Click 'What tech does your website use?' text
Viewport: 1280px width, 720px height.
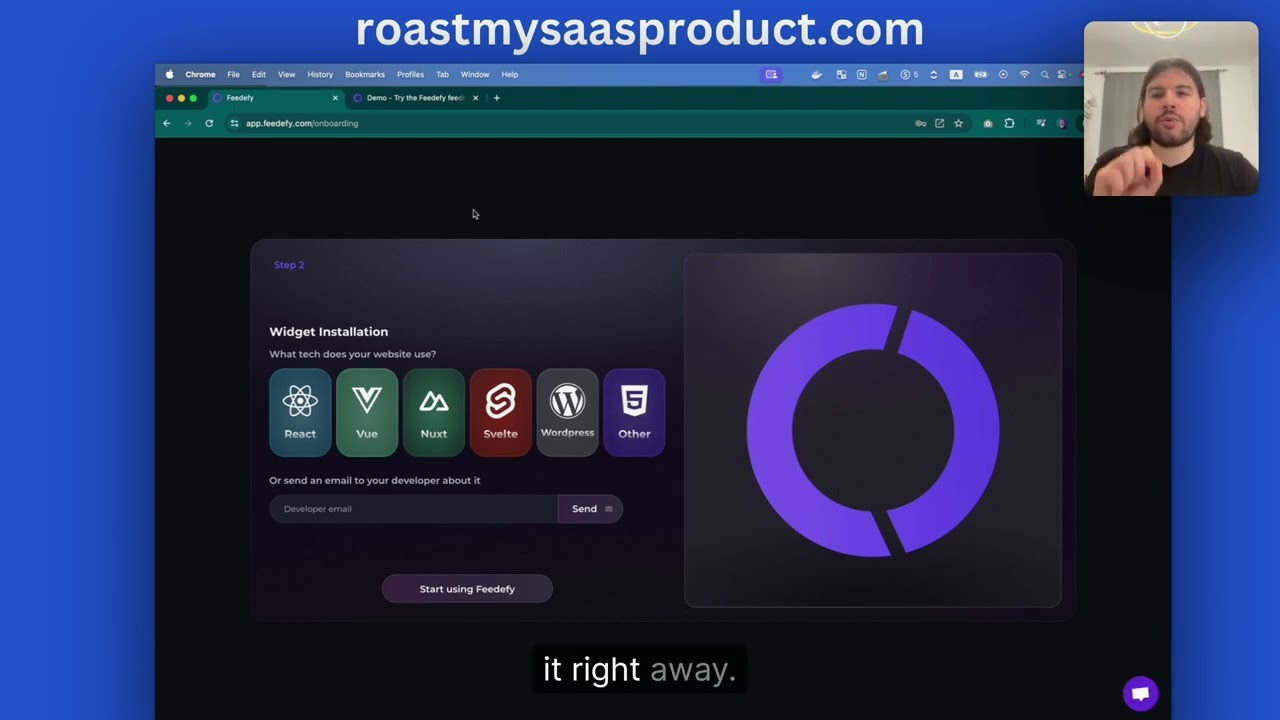click(352, 354)
